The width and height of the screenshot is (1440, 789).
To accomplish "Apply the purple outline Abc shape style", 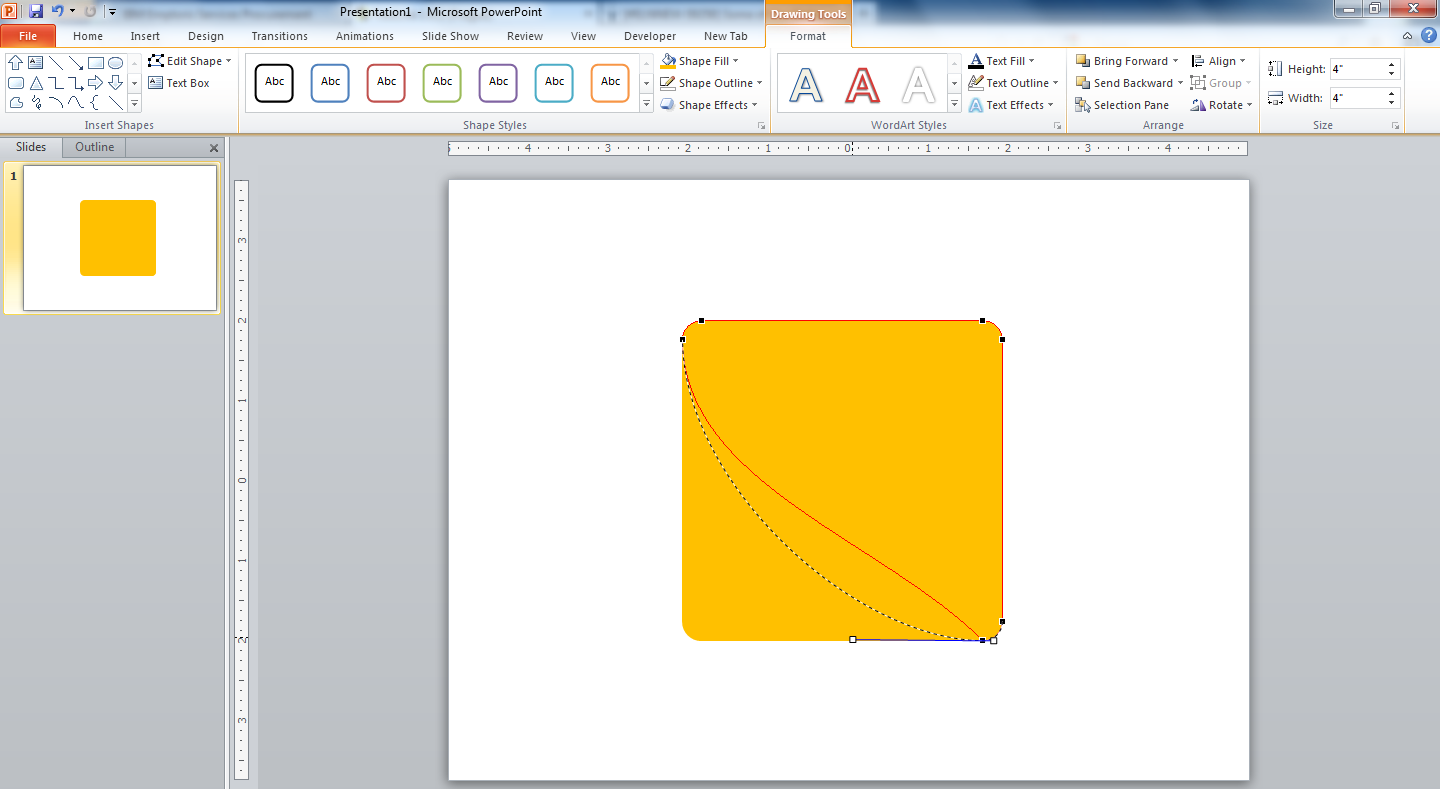I will click(x=498, y=83).
